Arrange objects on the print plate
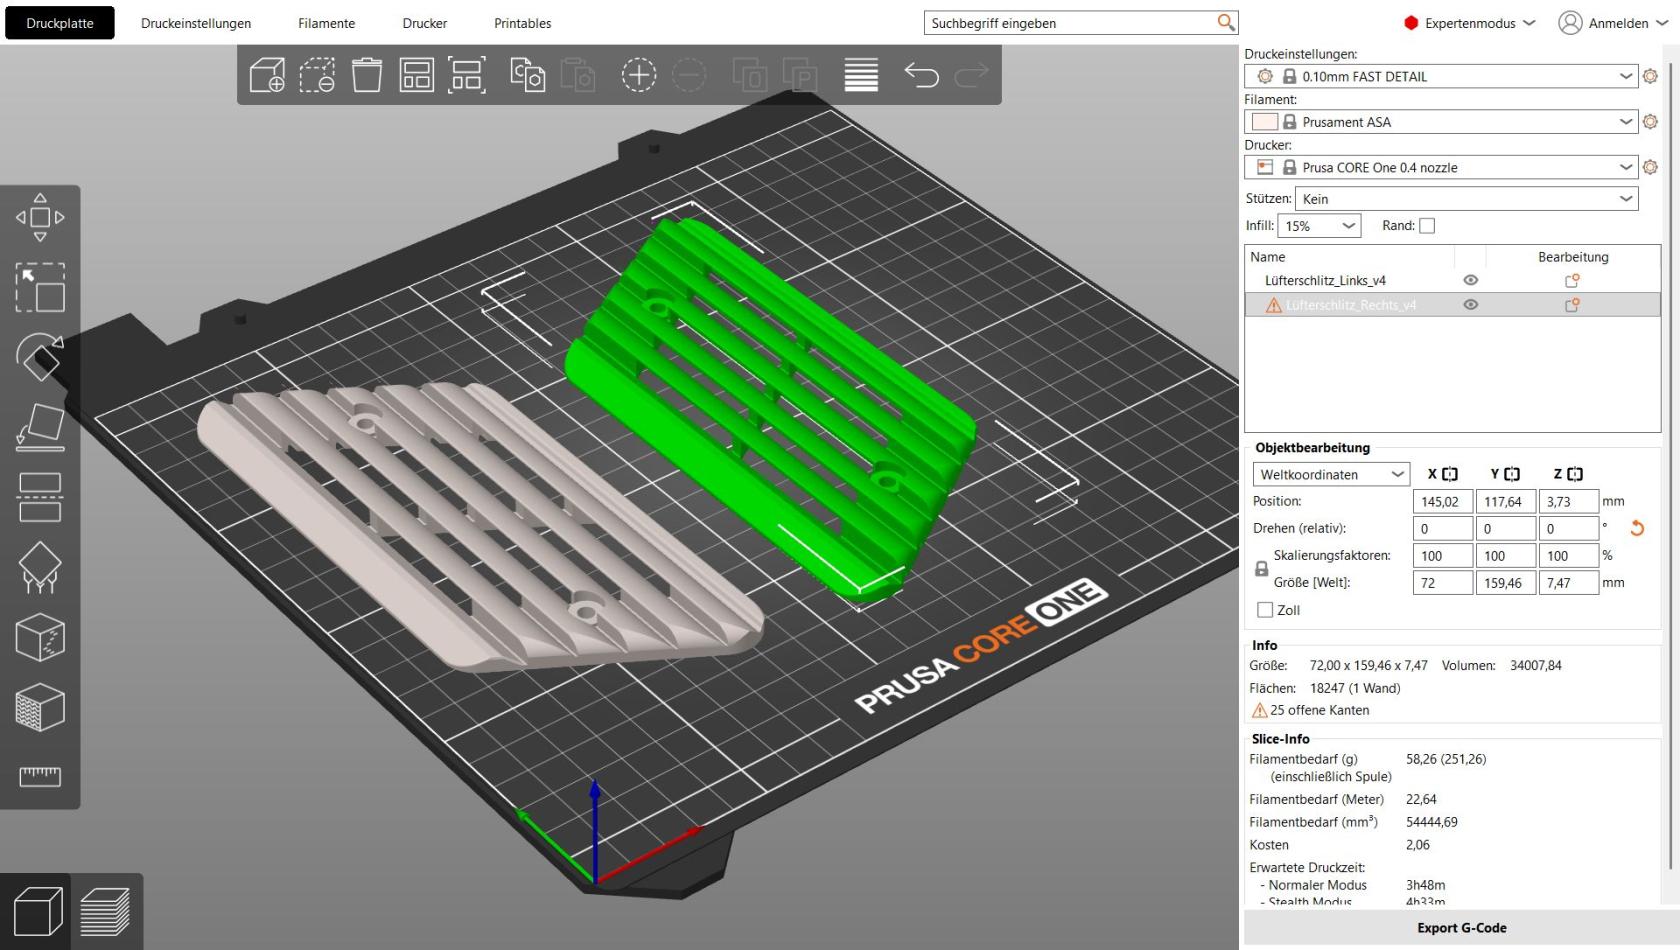The height and width of the screenshot is (950, 1680). click(x=416, y=75)
